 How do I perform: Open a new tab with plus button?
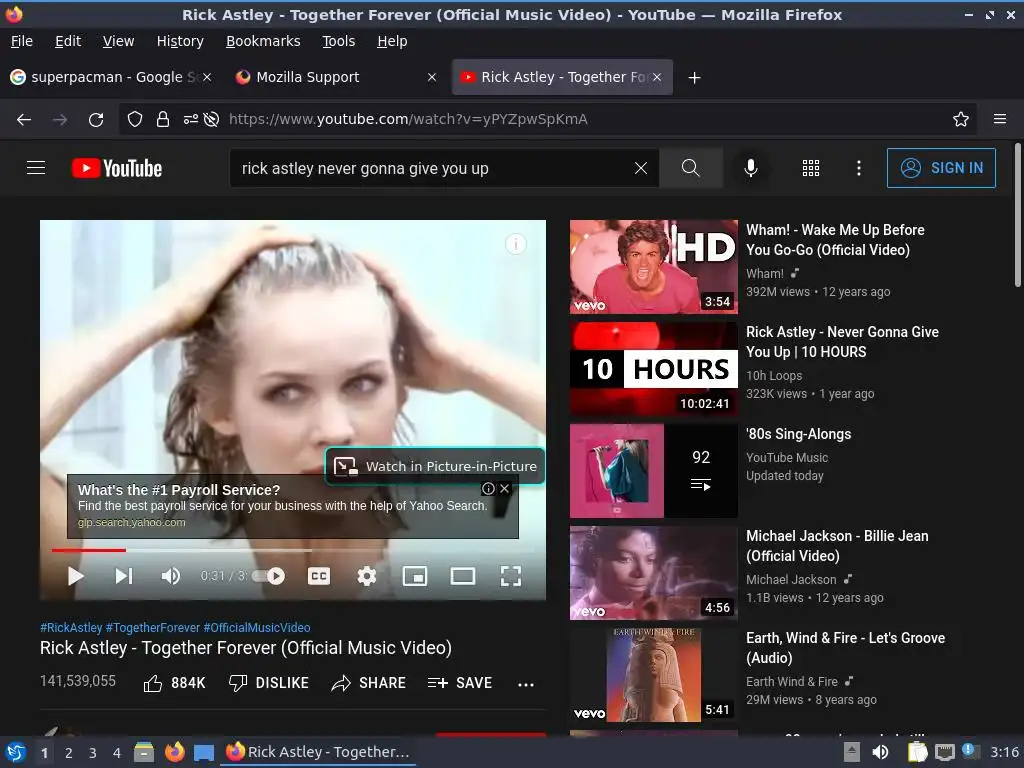(x=695, y=78)
